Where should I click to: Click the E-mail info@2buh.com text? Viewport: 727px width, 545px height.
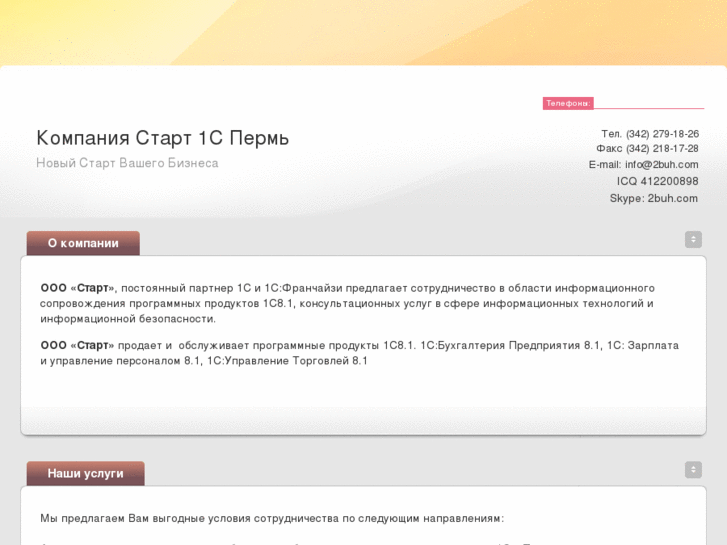[x=644, y=165]
